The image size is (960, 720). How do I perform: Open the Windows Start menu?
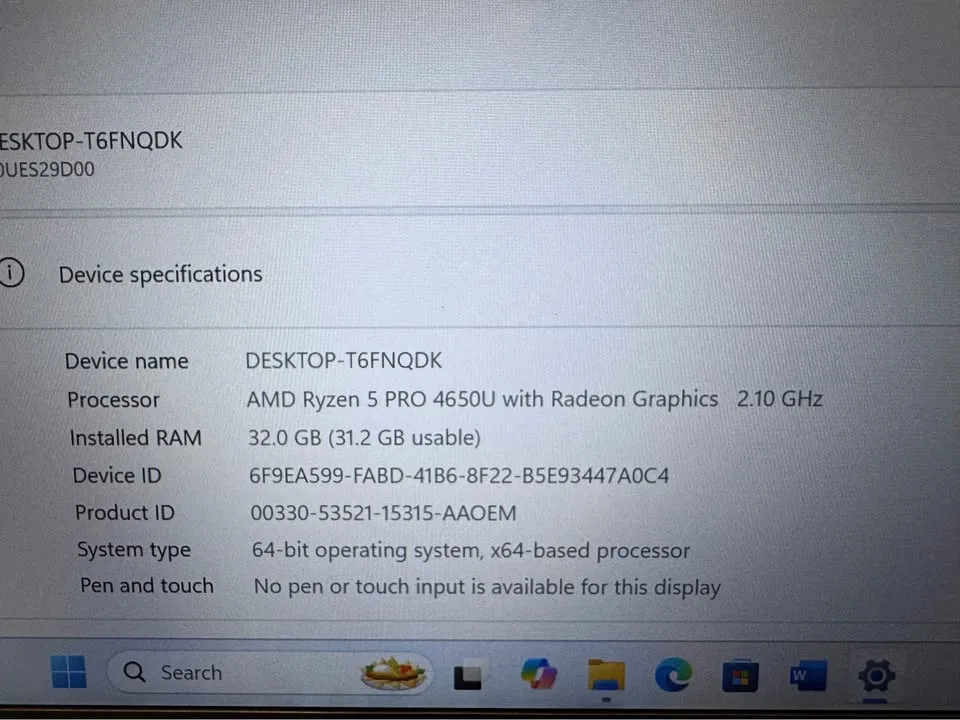tap(68, 673)
